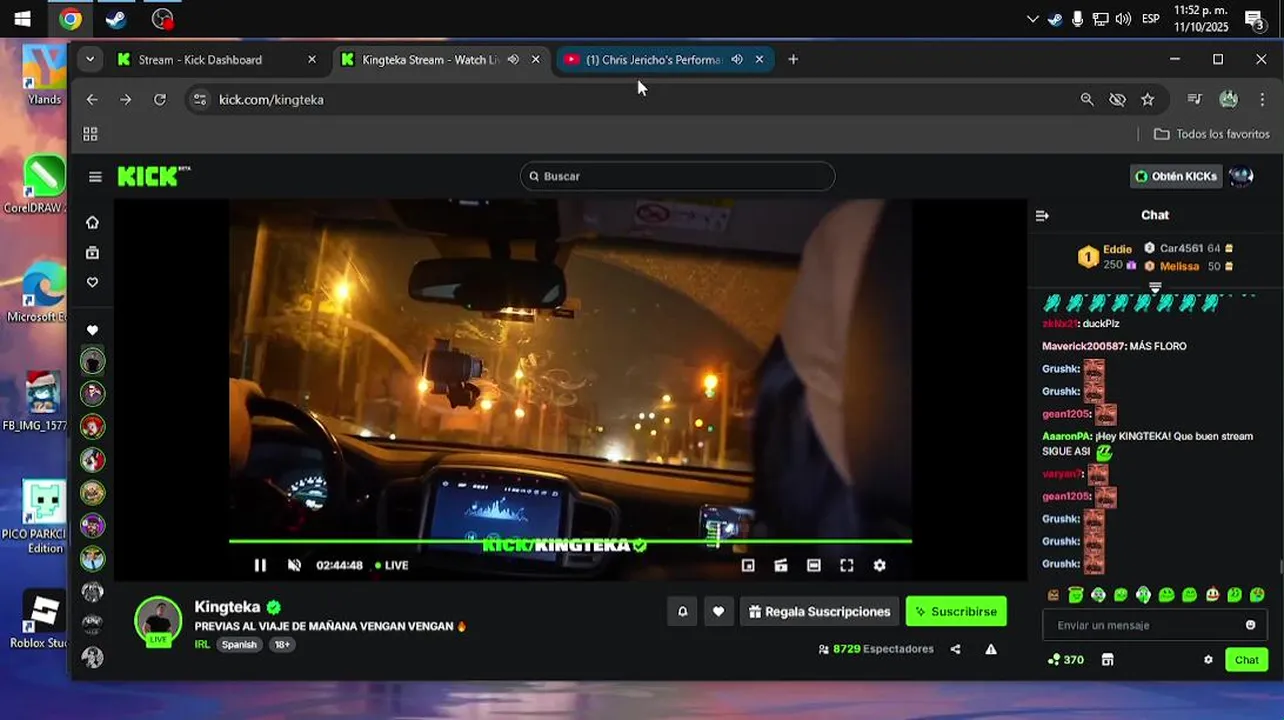Expand the gift leaderboard arrow below Eddie
This screenshot has height=720, width=1284.
click(1155, 288)
